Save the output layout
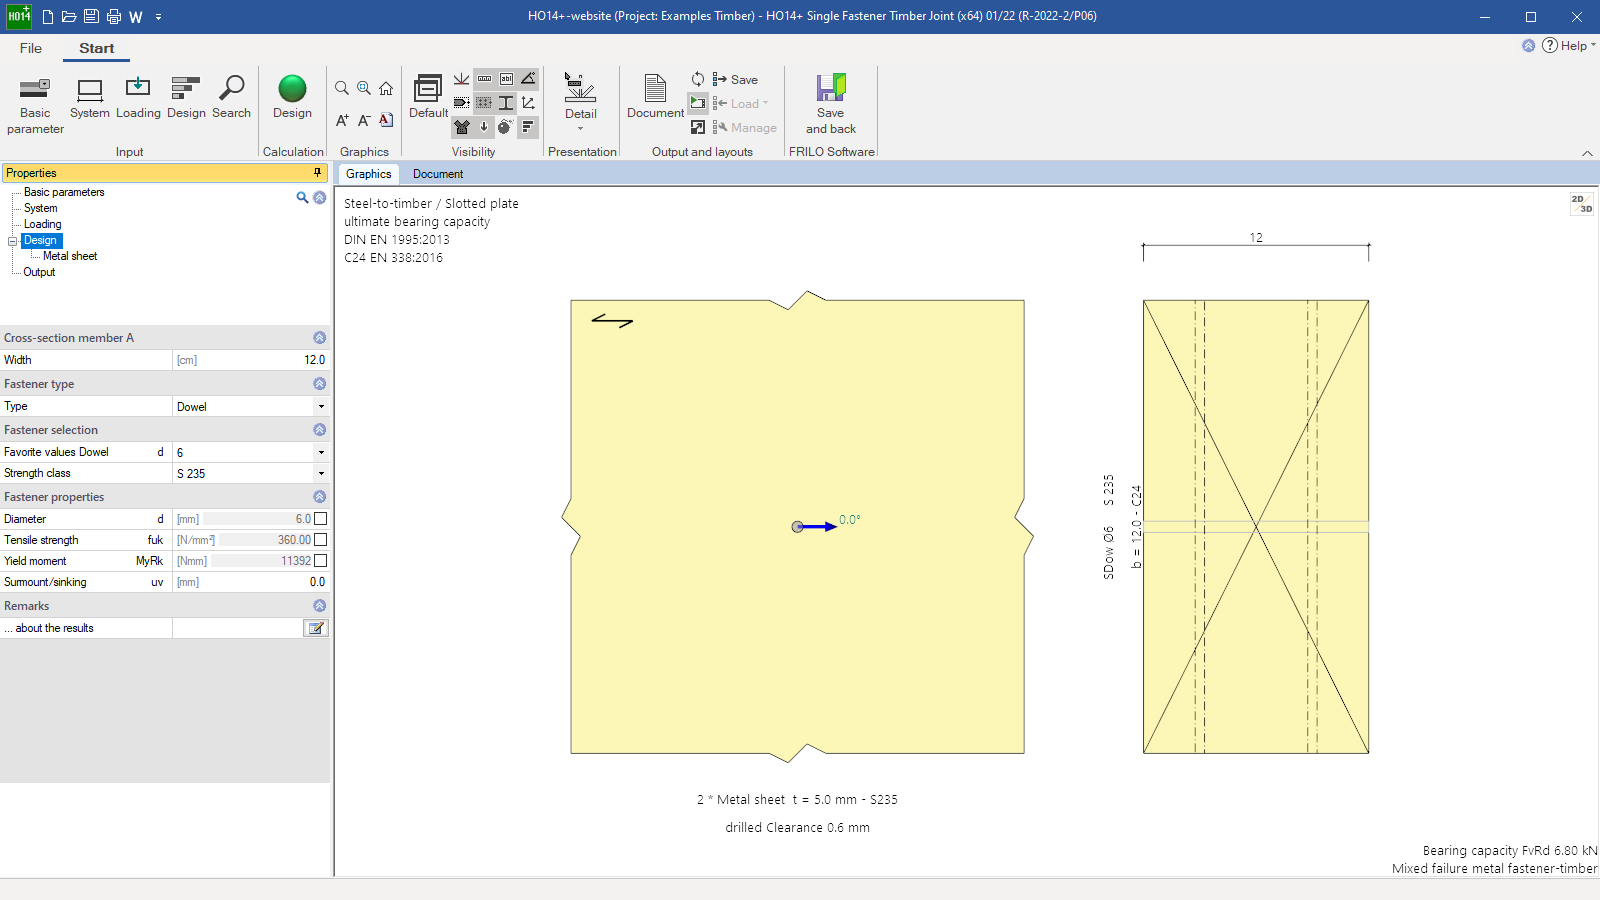Viewport: 1600px width, 900px height. tap(735, 79)
